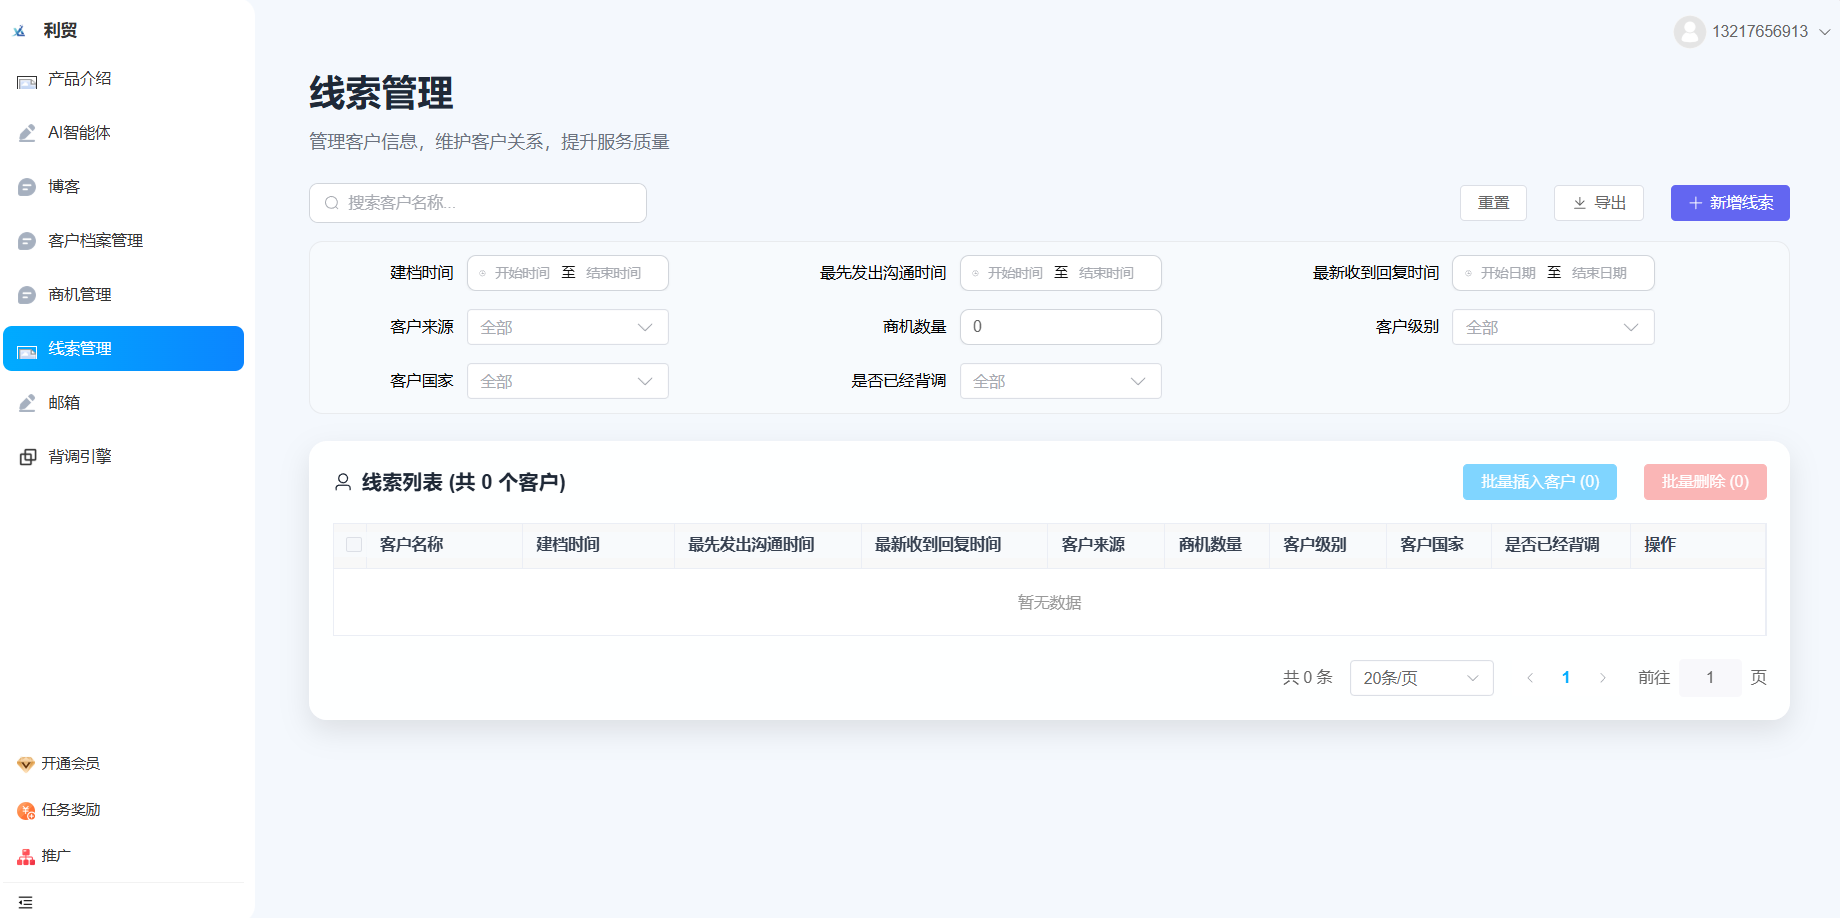The width and height of the screenshot is (1840, 918).
Task: Open the 开通会员 menu item
Action: (69, 763)
